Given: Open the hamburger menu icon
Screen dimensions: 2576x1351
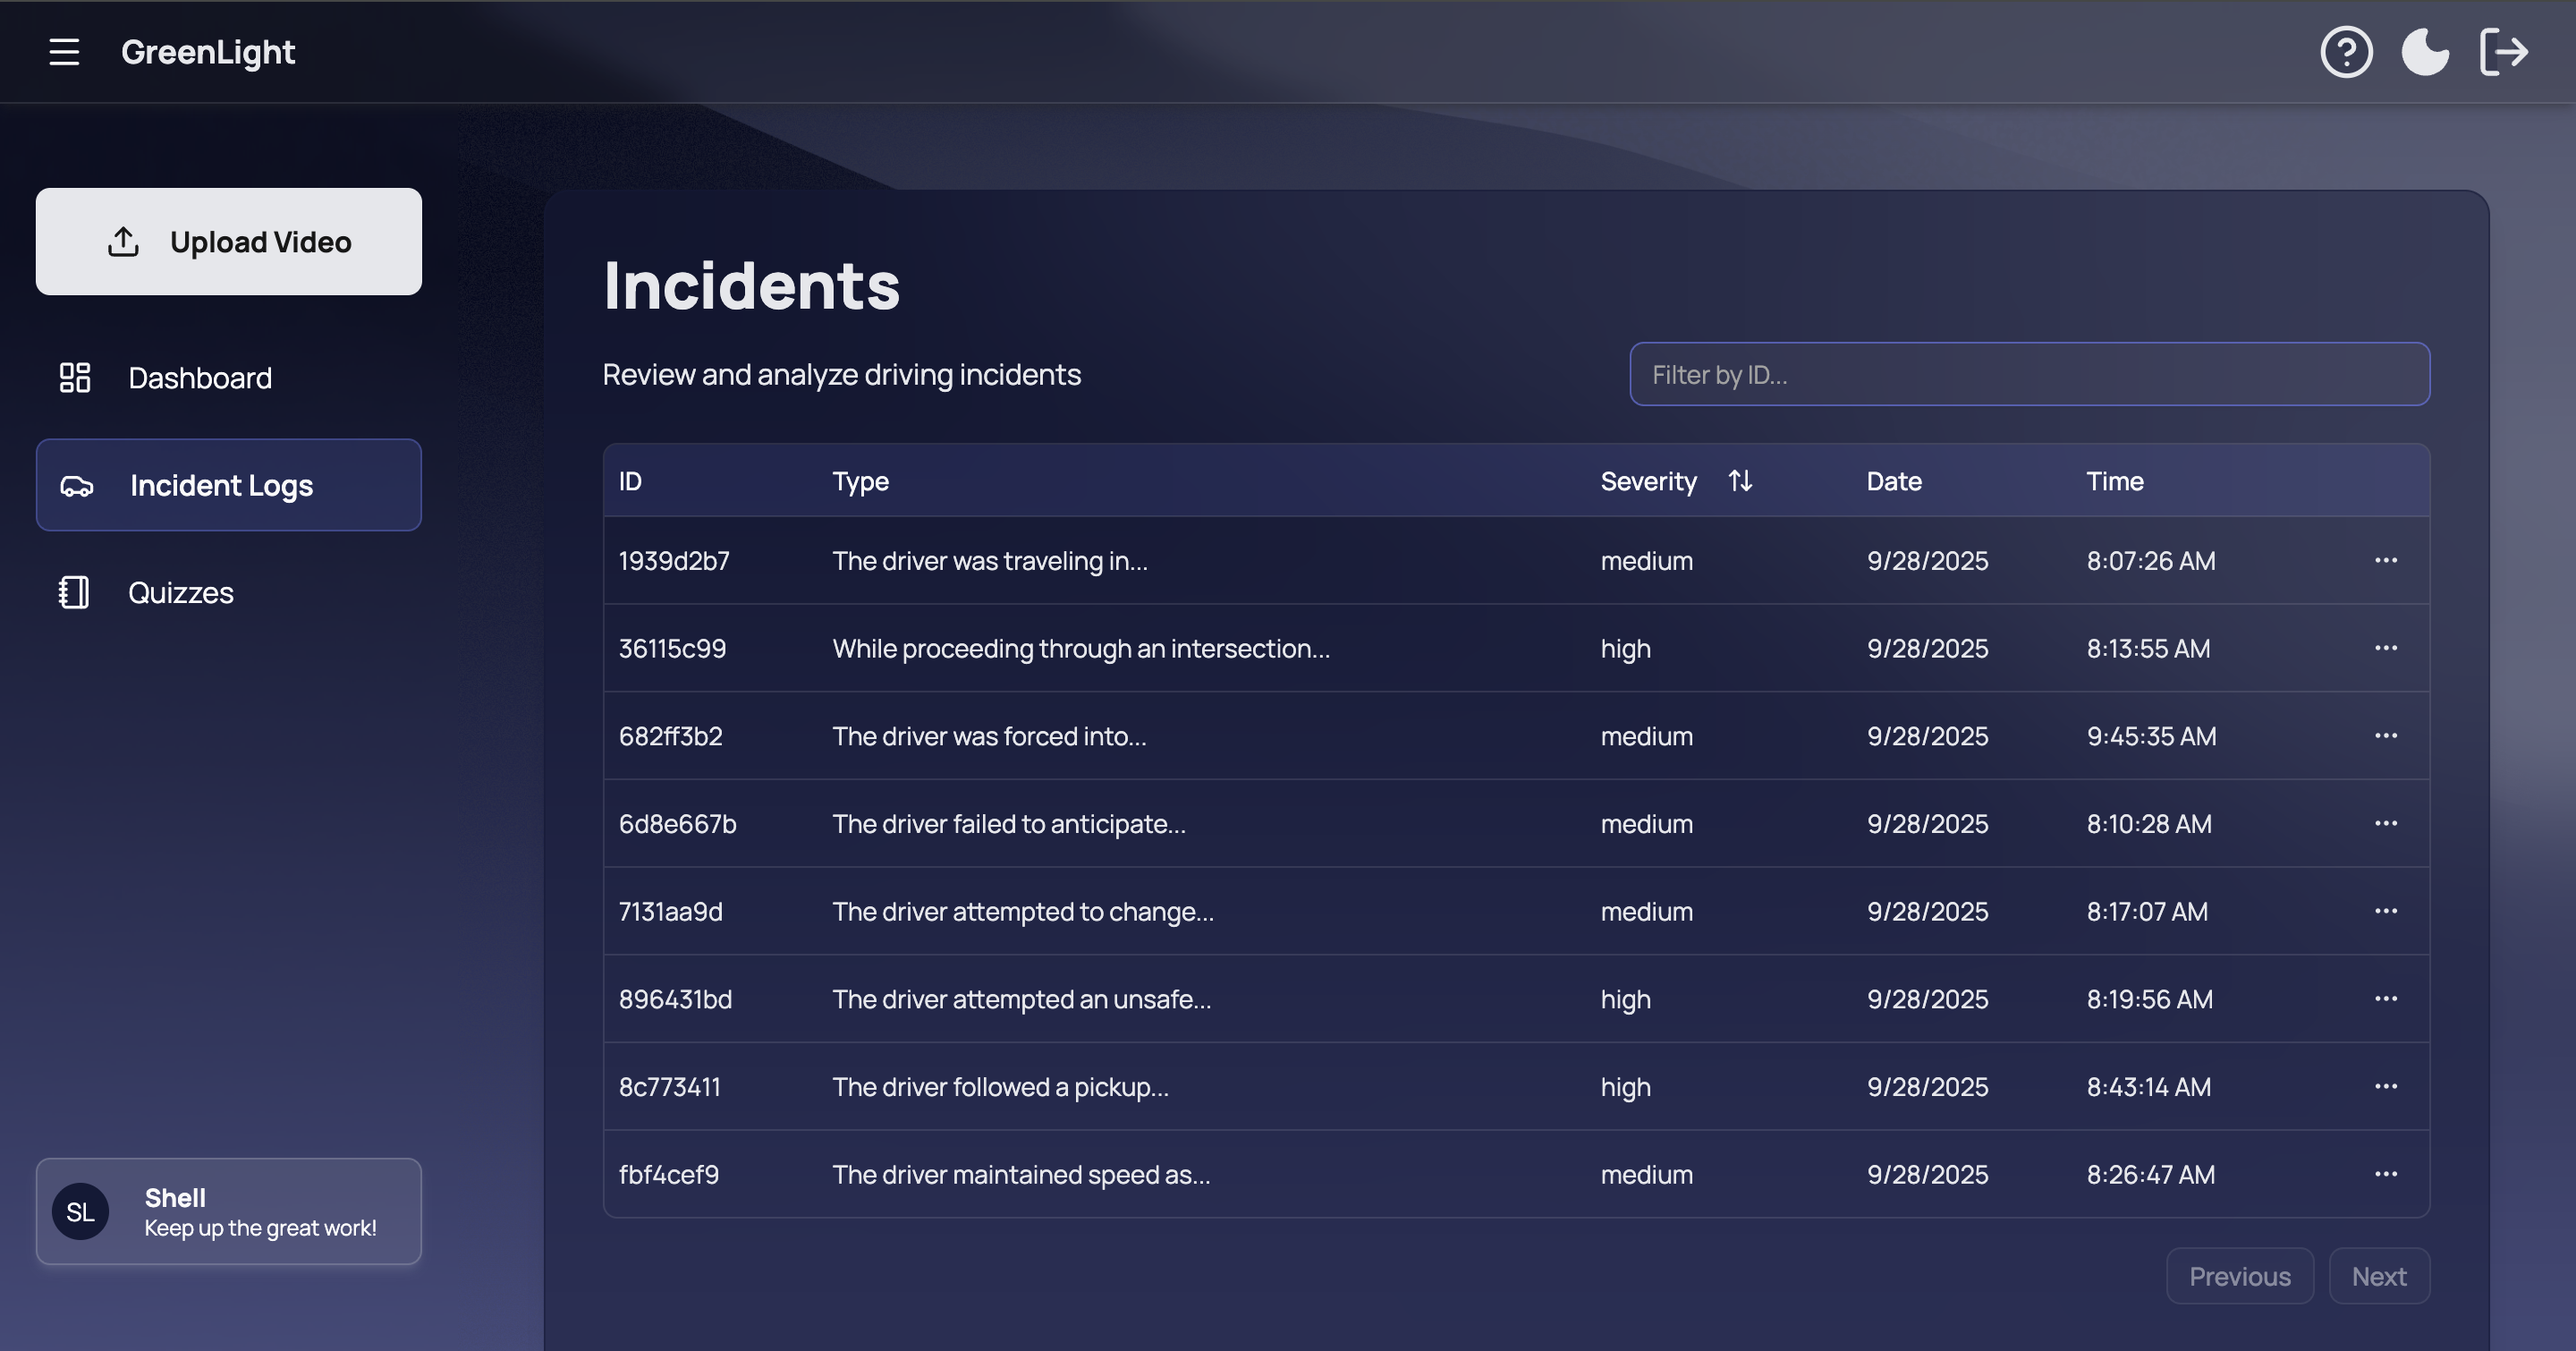Looking at the screenshot, I should click(x=64, y=52).
